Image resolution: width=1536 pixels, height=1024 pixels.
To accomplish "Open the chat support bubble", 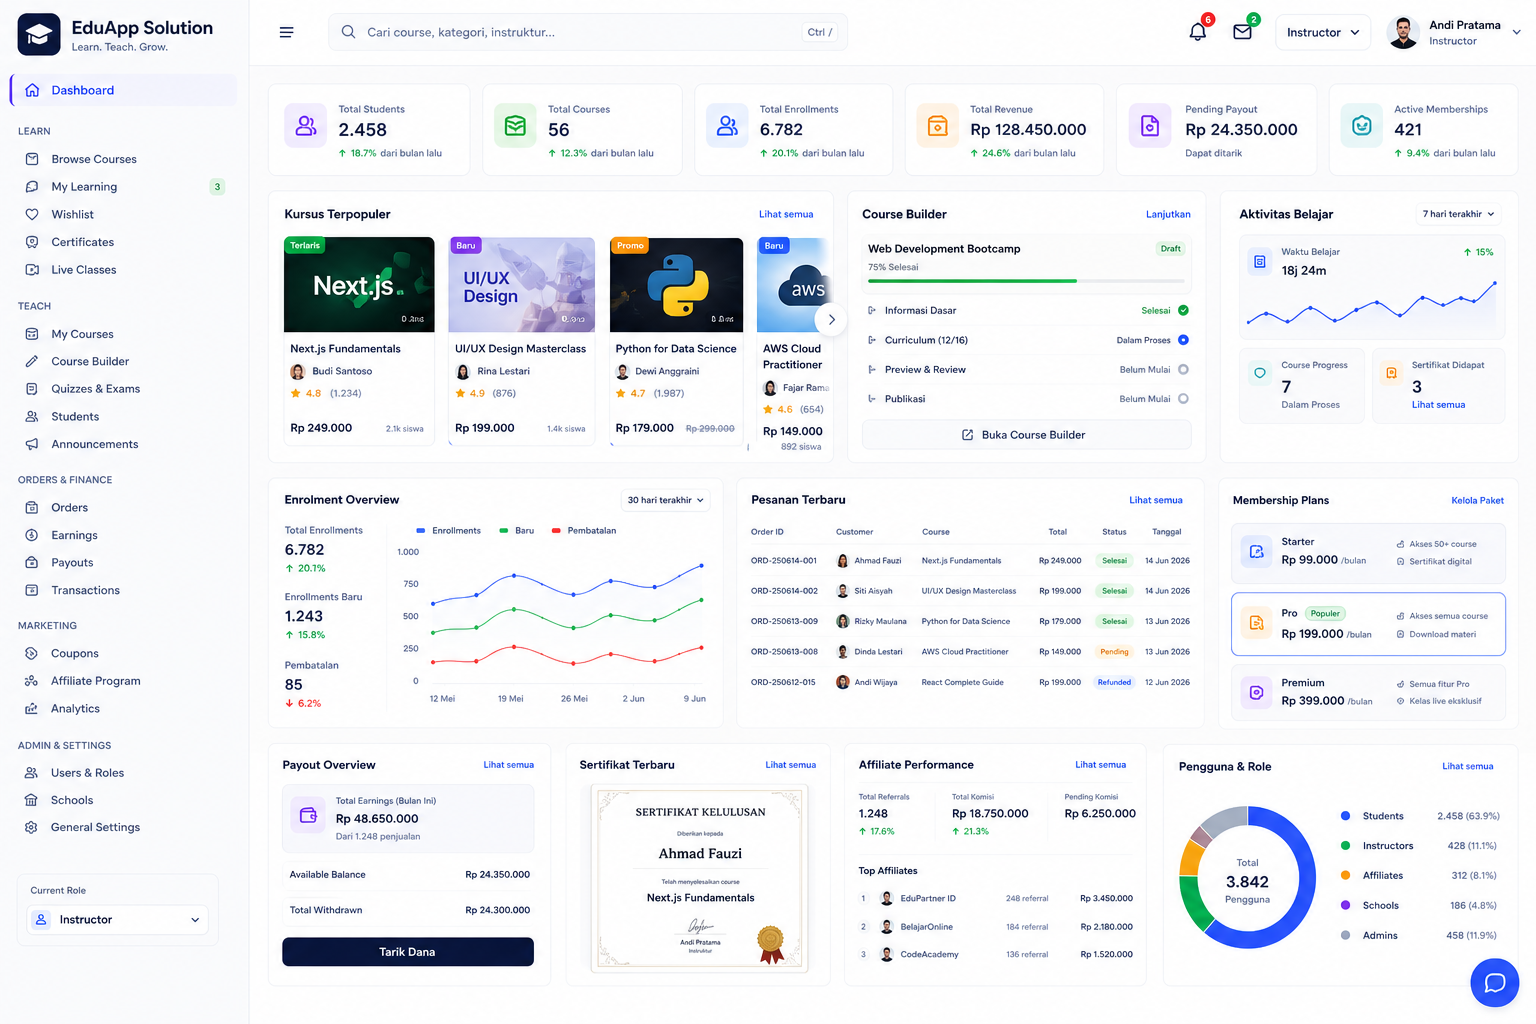I will pyautogui.click(x=1494, y=982).
